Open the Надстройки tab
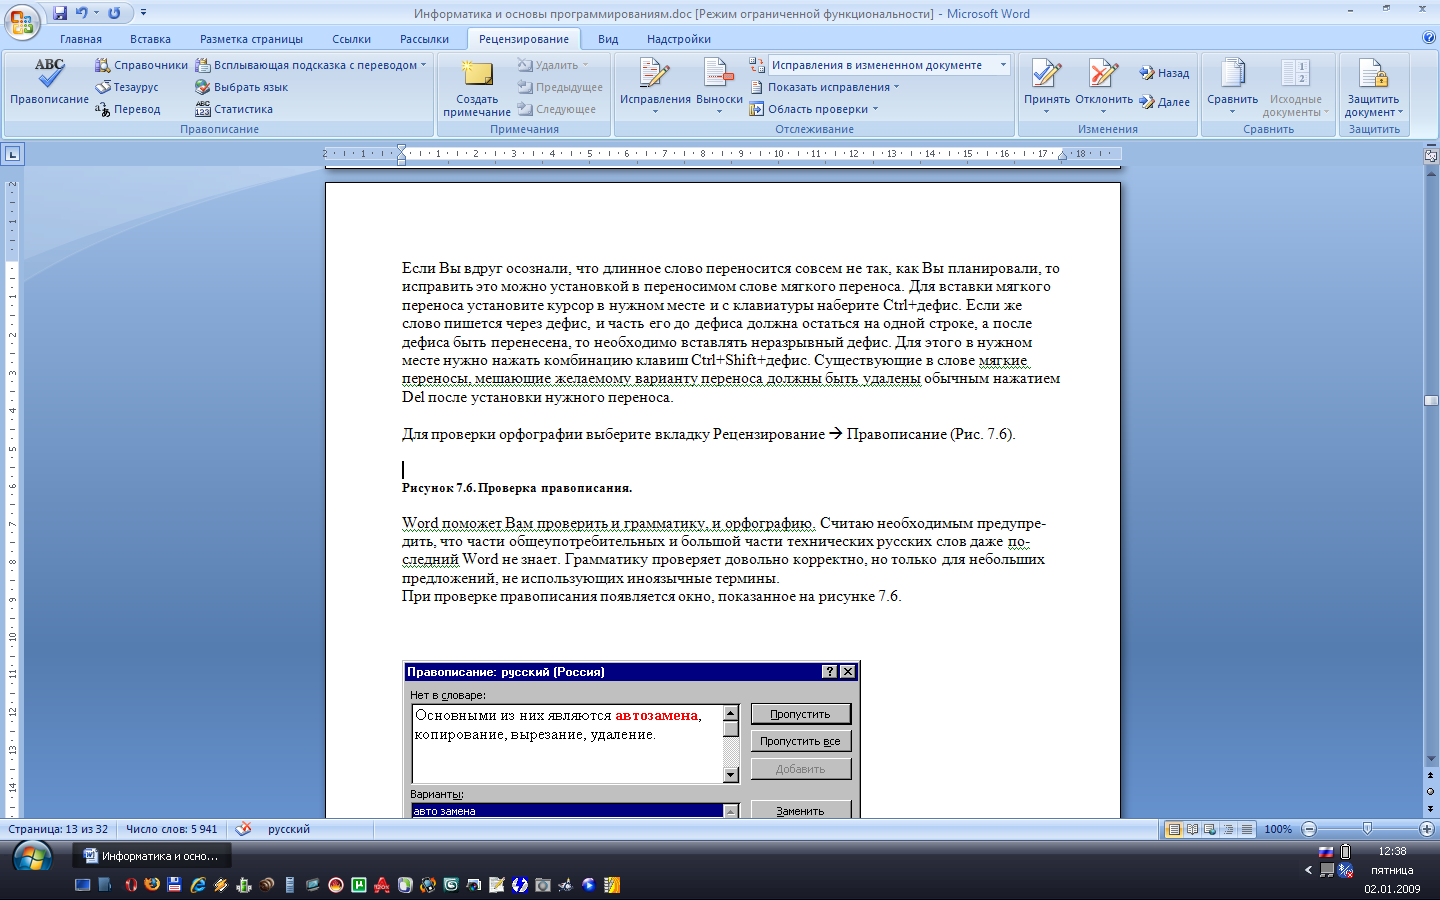The height and width of the screenshot is (900, 1440). (x=679, y=39)
